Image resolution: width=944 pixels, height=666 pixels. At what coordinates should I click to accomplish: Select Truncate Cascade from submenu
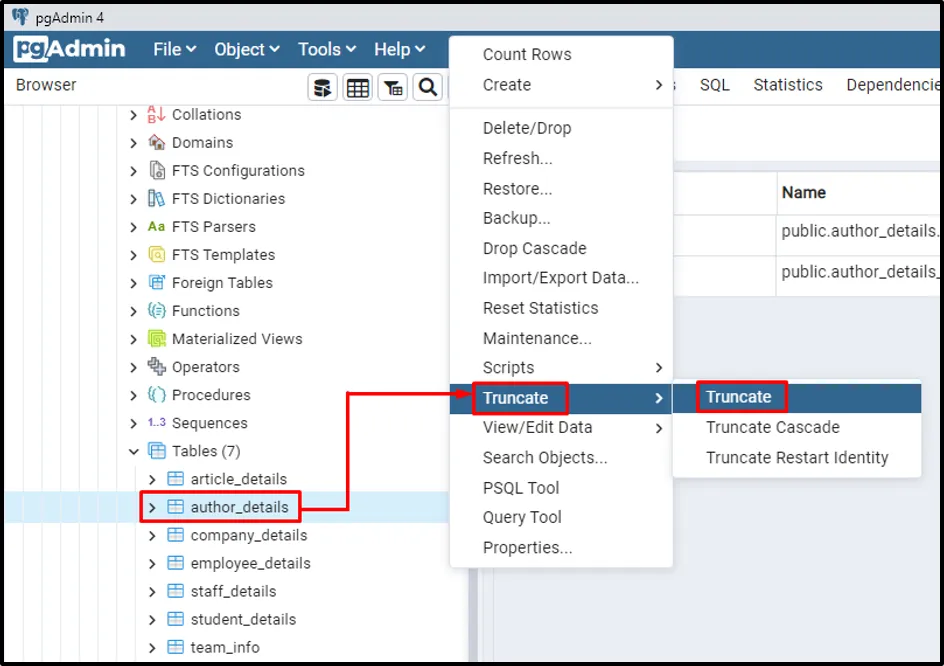point(772,427)
